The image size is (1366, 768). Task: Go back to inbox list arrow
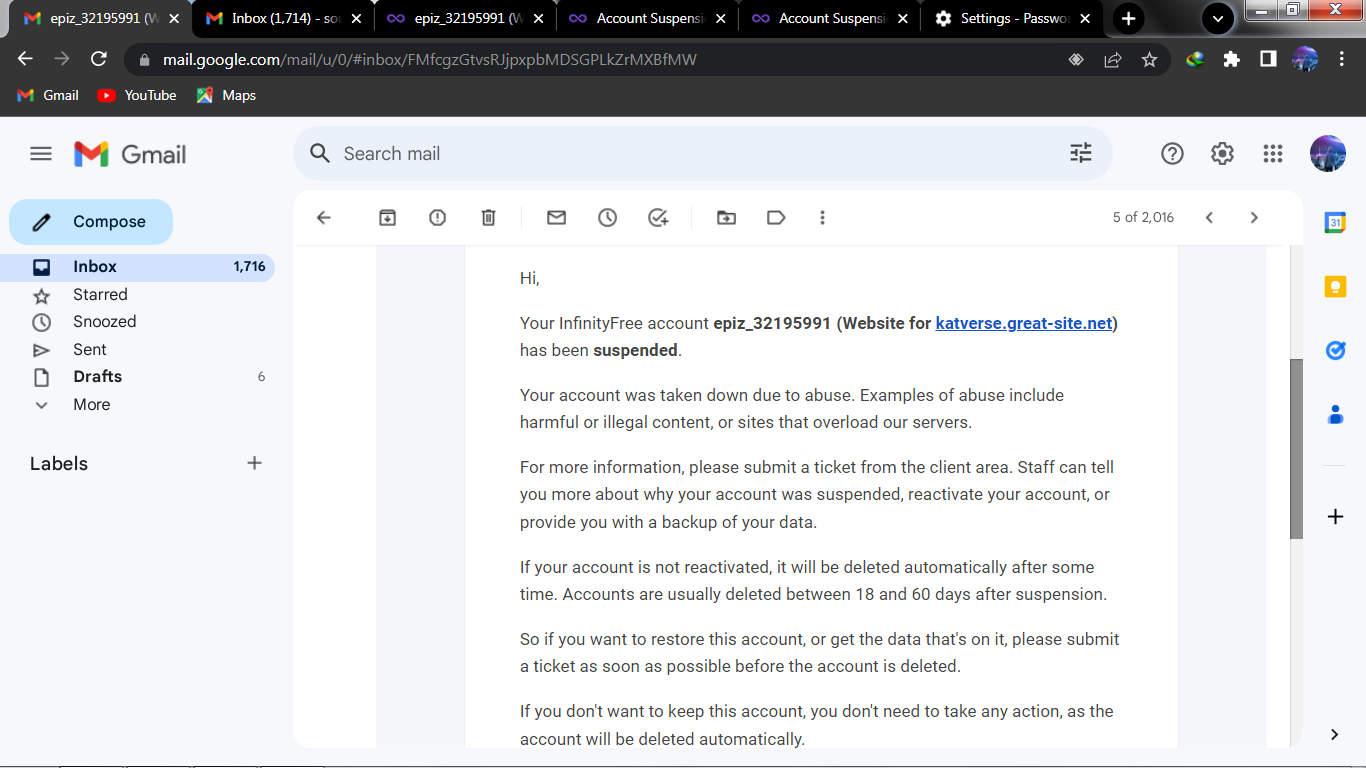(x=323, y=218)
